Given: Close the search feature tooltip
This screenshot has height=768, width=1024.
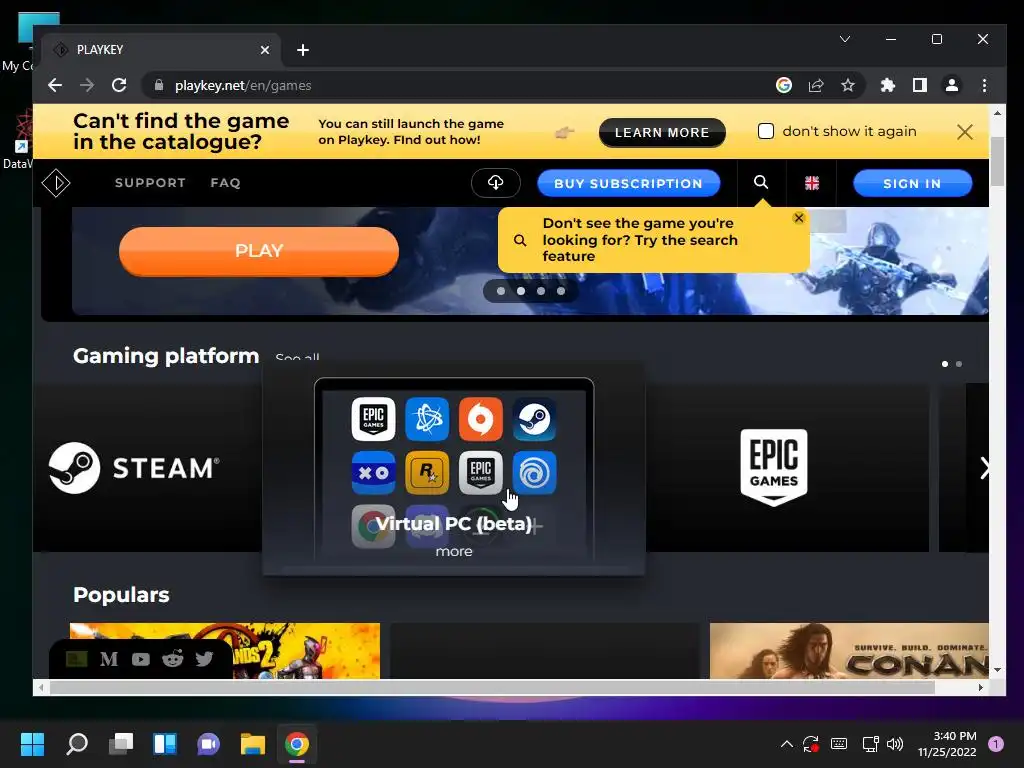Looking at the screenshot, I should tap(799, 218).
